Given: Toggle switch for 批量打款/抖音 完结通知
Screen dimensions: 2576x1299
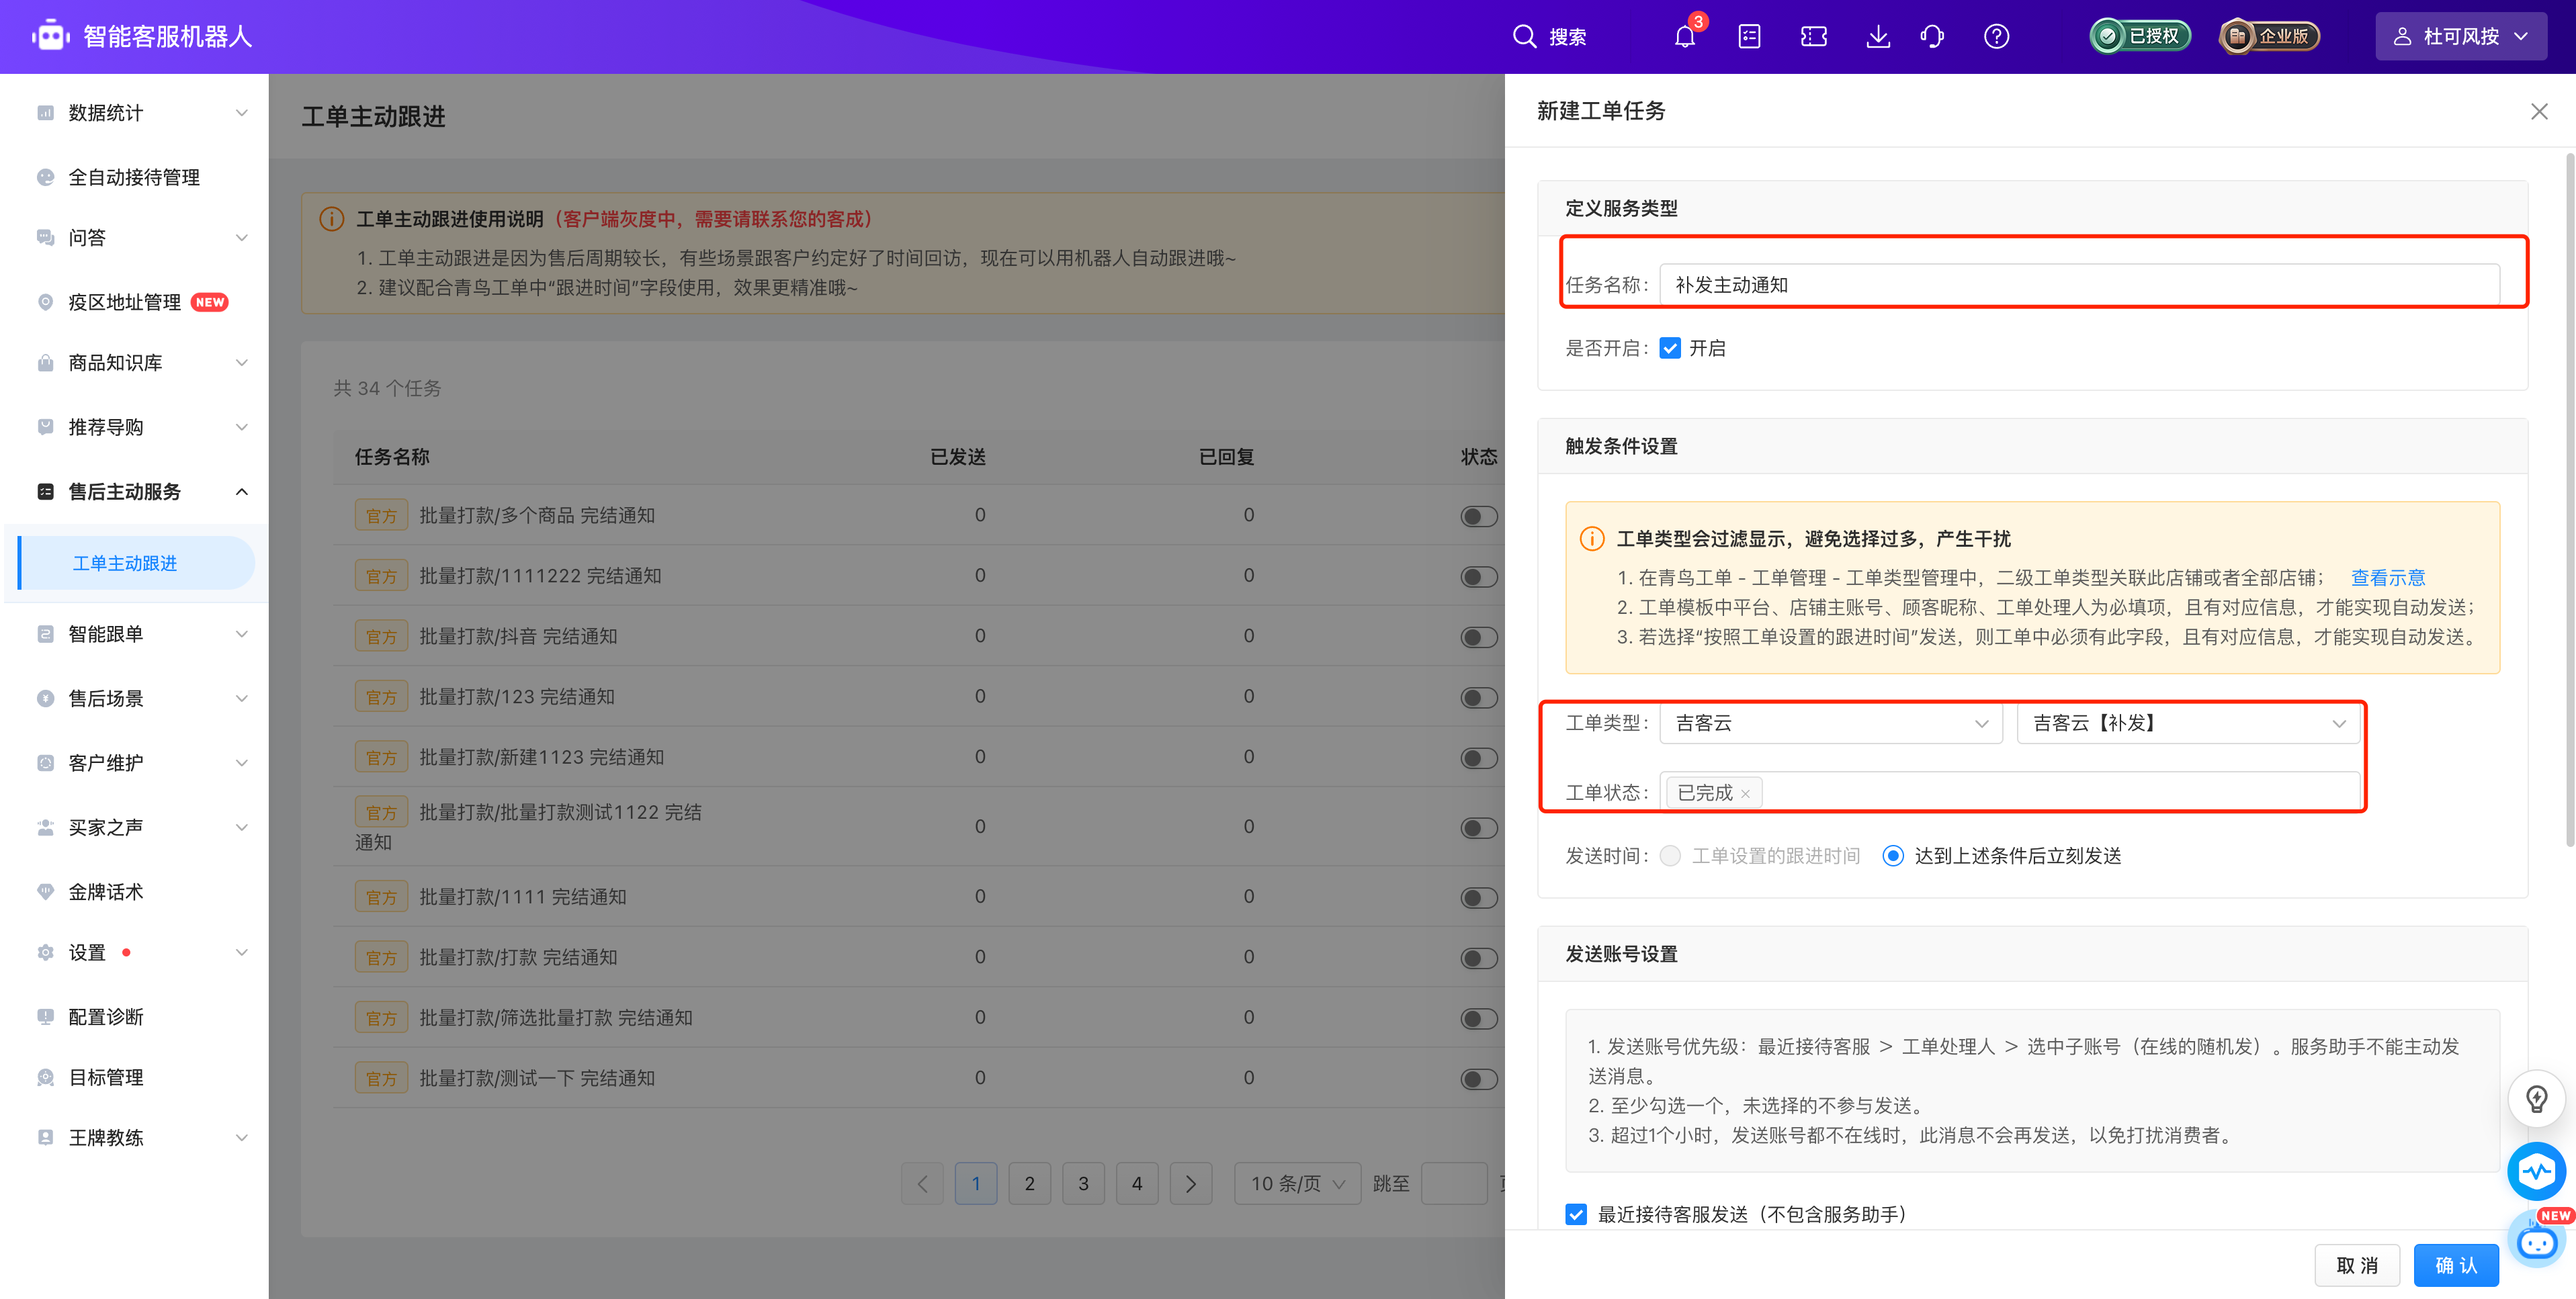Looking at the screenshot, I should tap(1479, 637).
